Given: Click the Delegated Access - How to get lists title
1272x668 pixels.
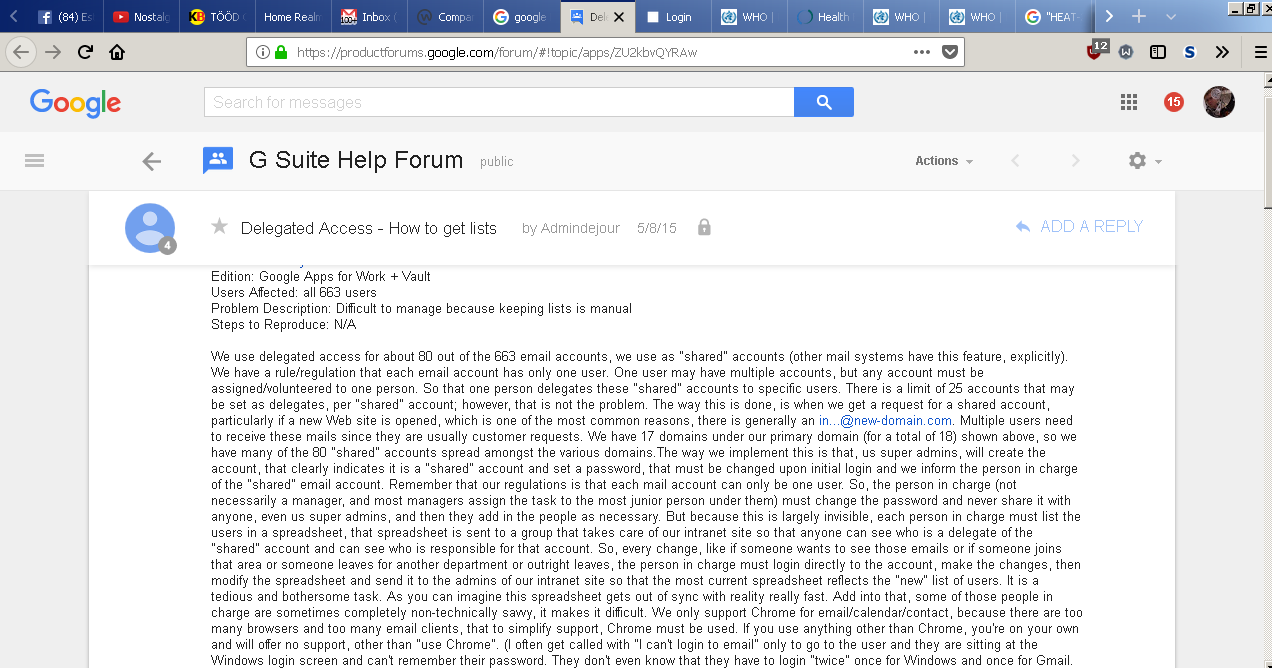Looking at the screenshot, I should point(369,228).
